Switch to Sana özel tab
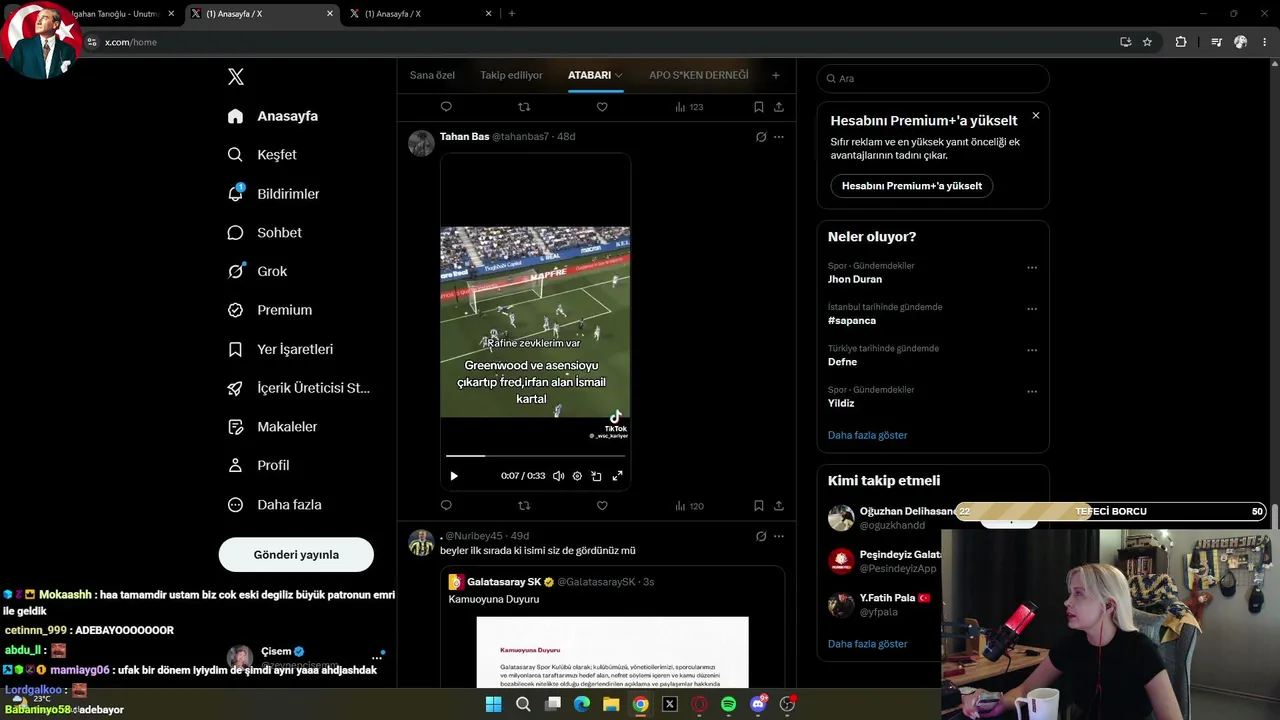Screen dimensions: 1280x720 point(432,75)
